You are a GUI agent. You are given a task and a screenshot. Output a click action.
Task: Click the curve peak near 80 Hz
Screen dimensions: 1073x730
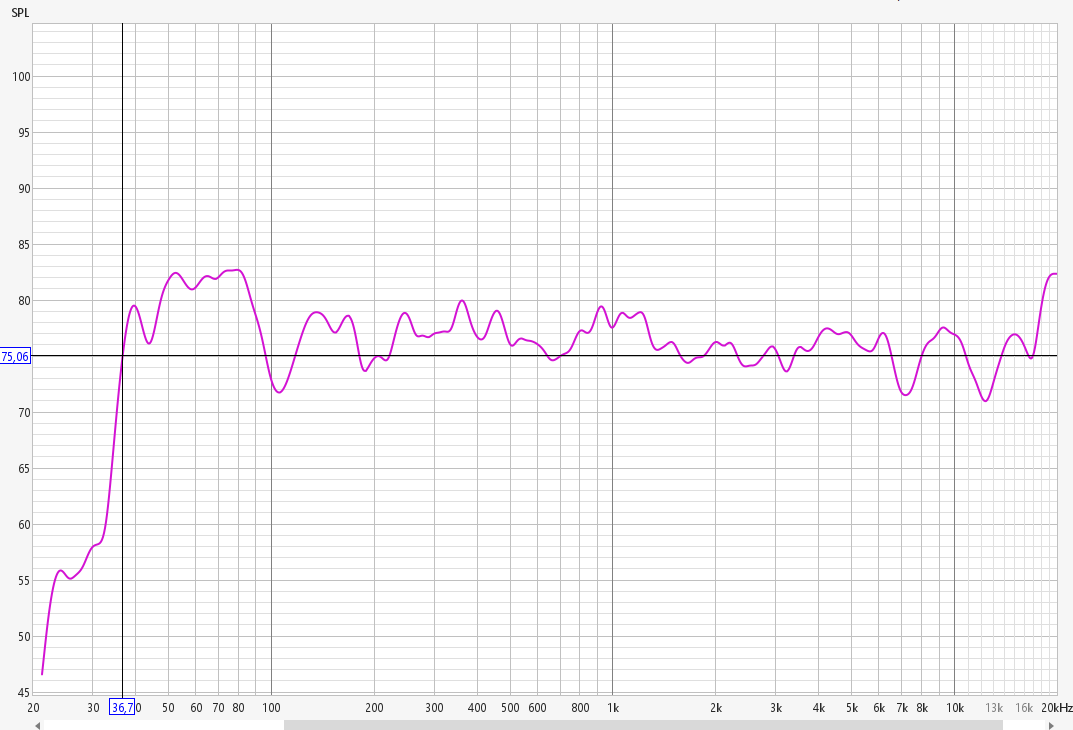tap(237, 270)
